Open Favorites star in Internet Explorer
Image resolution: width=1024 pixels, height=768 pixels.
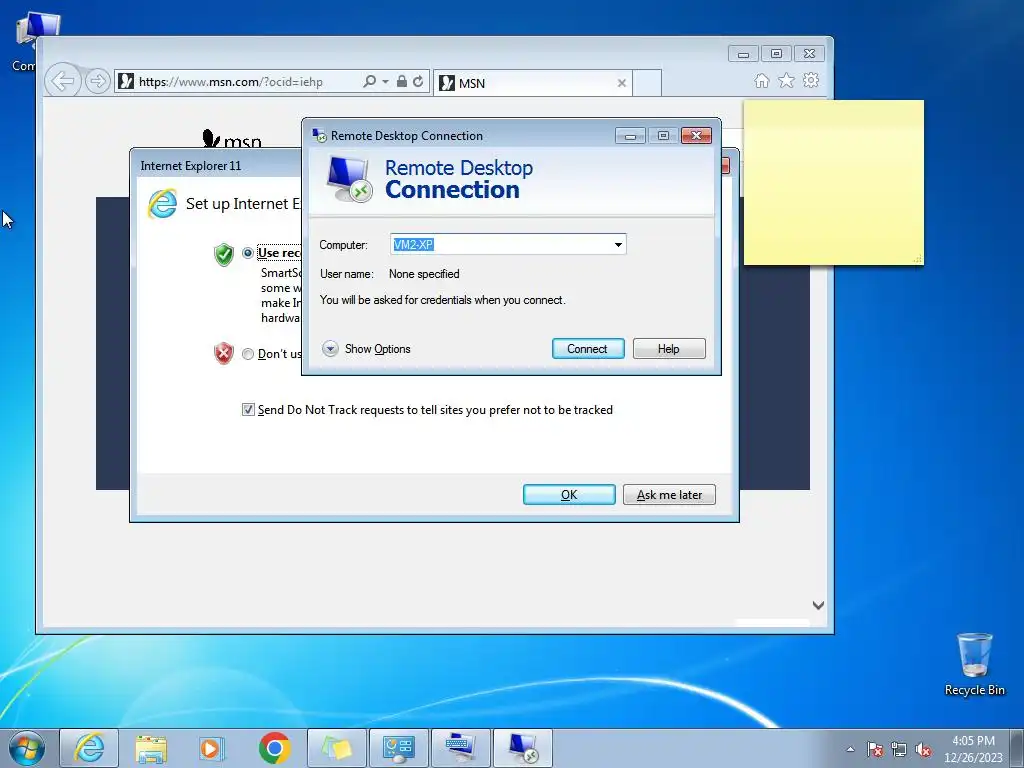tap(786, 80)
